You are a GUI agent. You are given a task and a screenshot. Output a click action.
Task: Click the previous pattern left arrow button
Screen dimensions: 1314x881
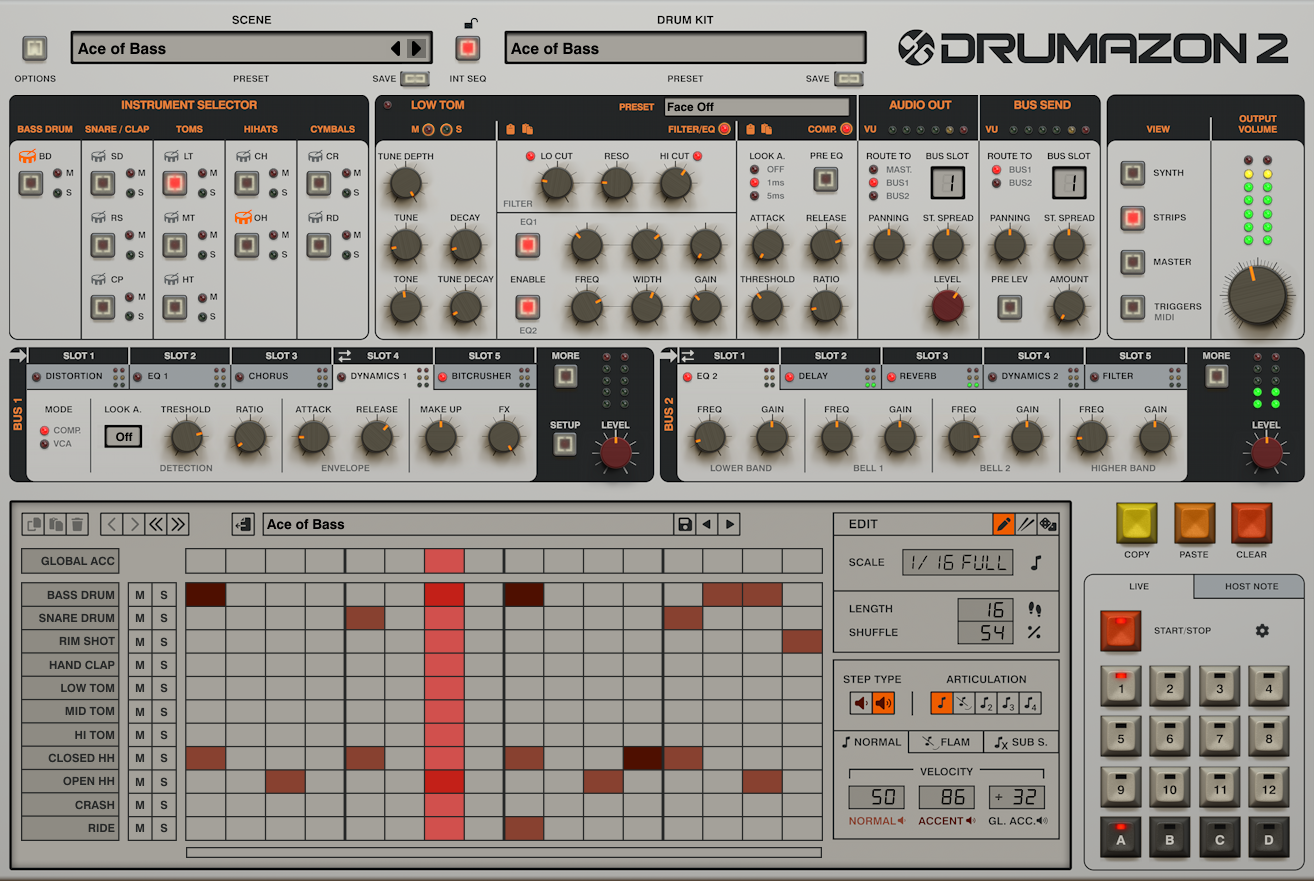click(111, 523)
